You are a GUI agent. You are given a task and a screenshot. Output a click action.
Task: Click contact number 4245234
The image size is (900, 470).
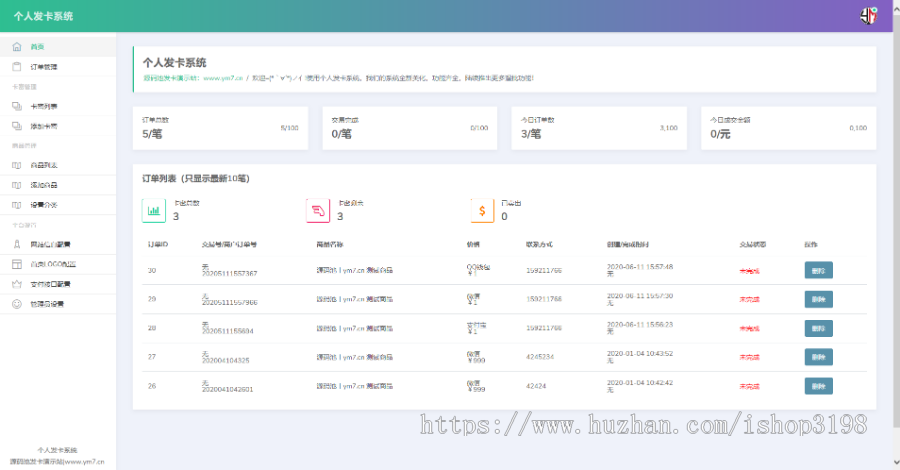540,357
